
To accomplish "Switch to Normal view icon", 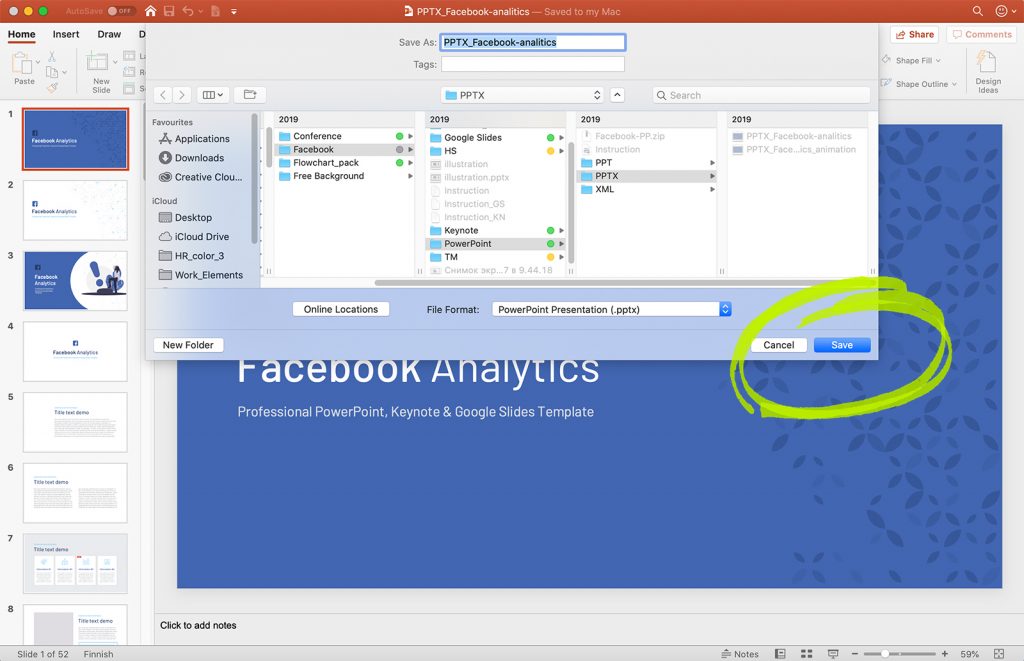I will 780,654.
